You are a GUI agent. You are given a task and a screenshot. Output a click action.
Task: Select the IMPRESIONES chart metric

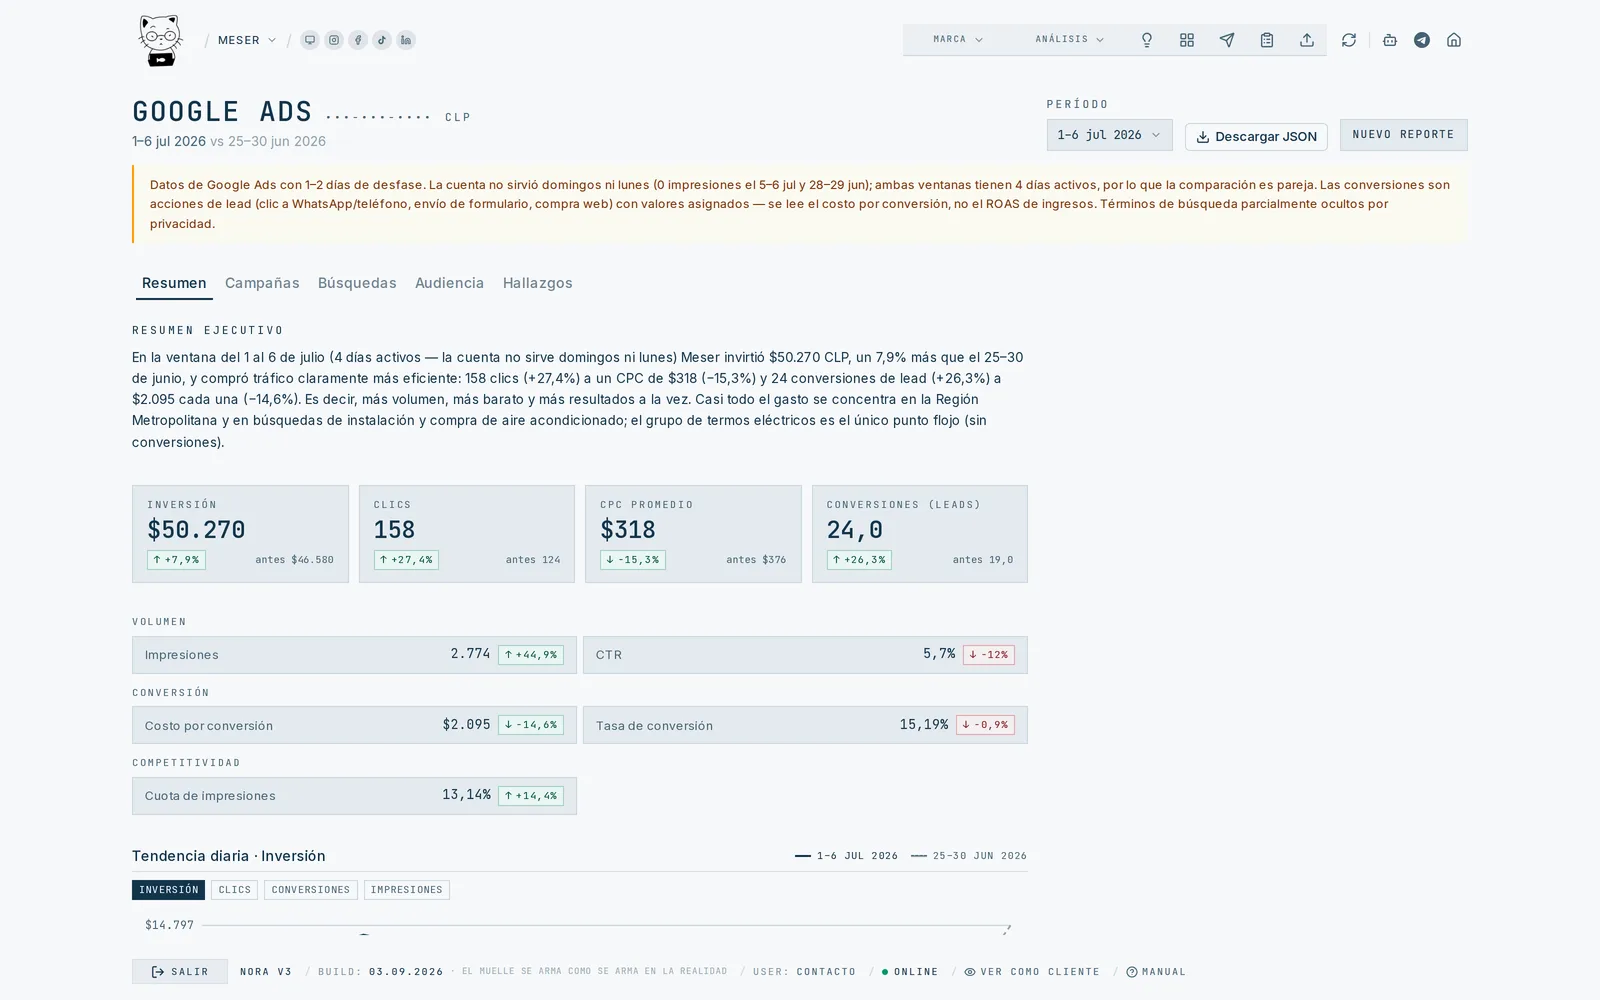(407, 890)
